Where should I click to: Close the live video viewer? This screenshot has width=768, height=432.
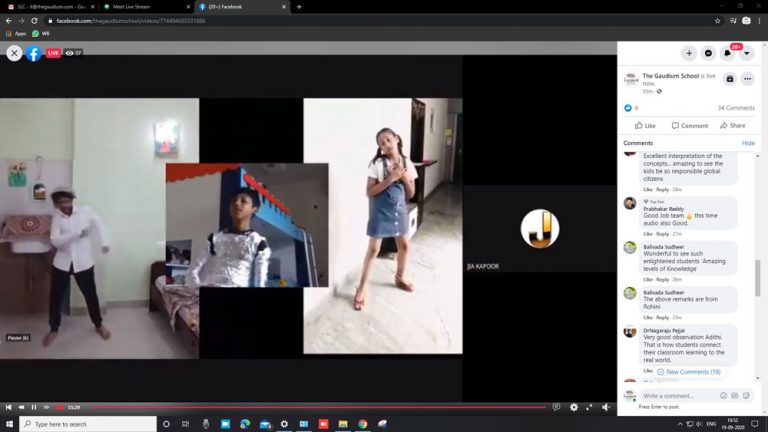pos(14,53)
